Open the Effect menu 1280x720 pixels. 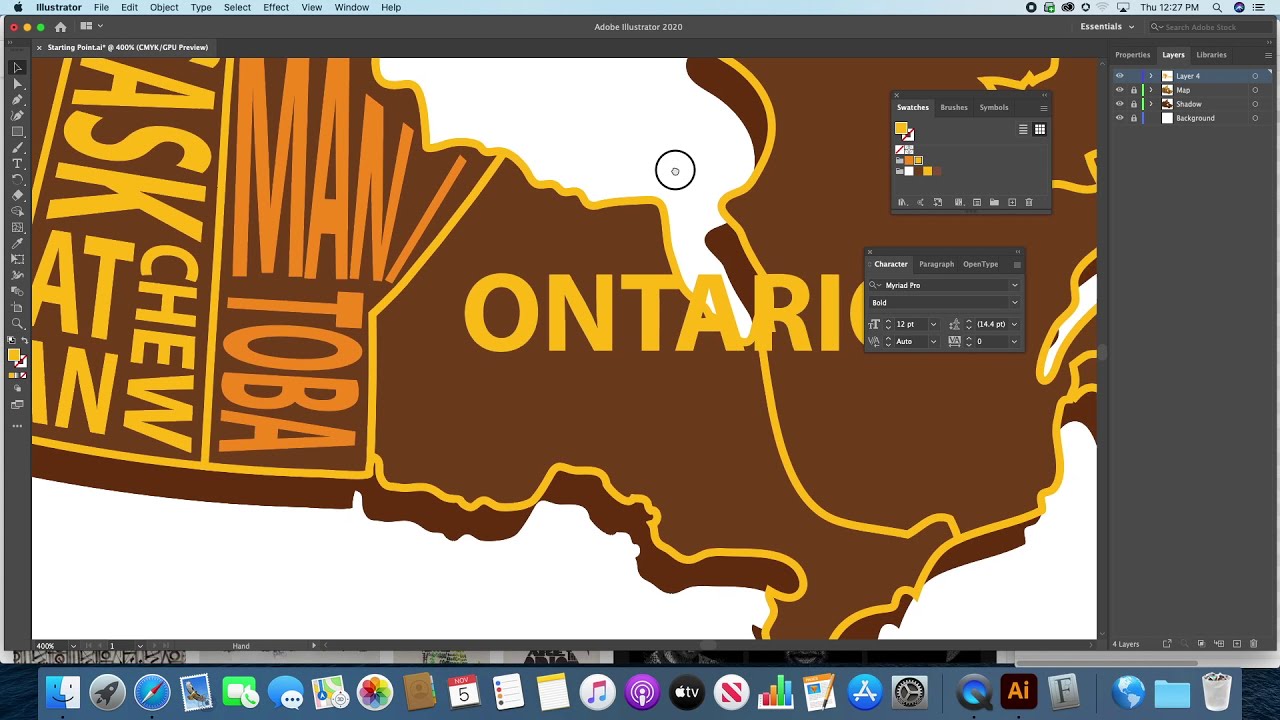[276, 7]
